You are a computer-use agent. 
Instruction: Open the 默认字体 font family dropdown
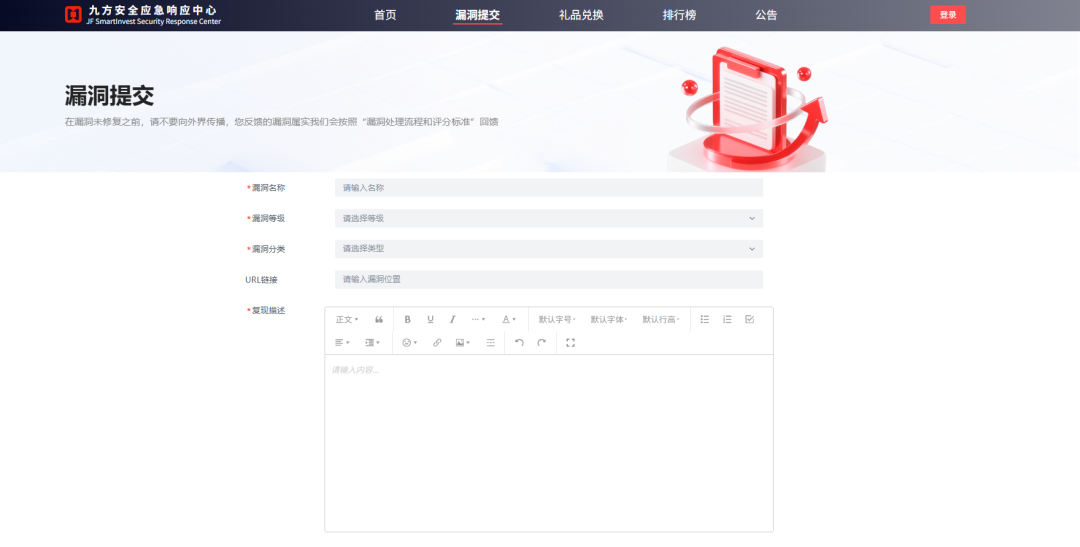click(609, 320)
